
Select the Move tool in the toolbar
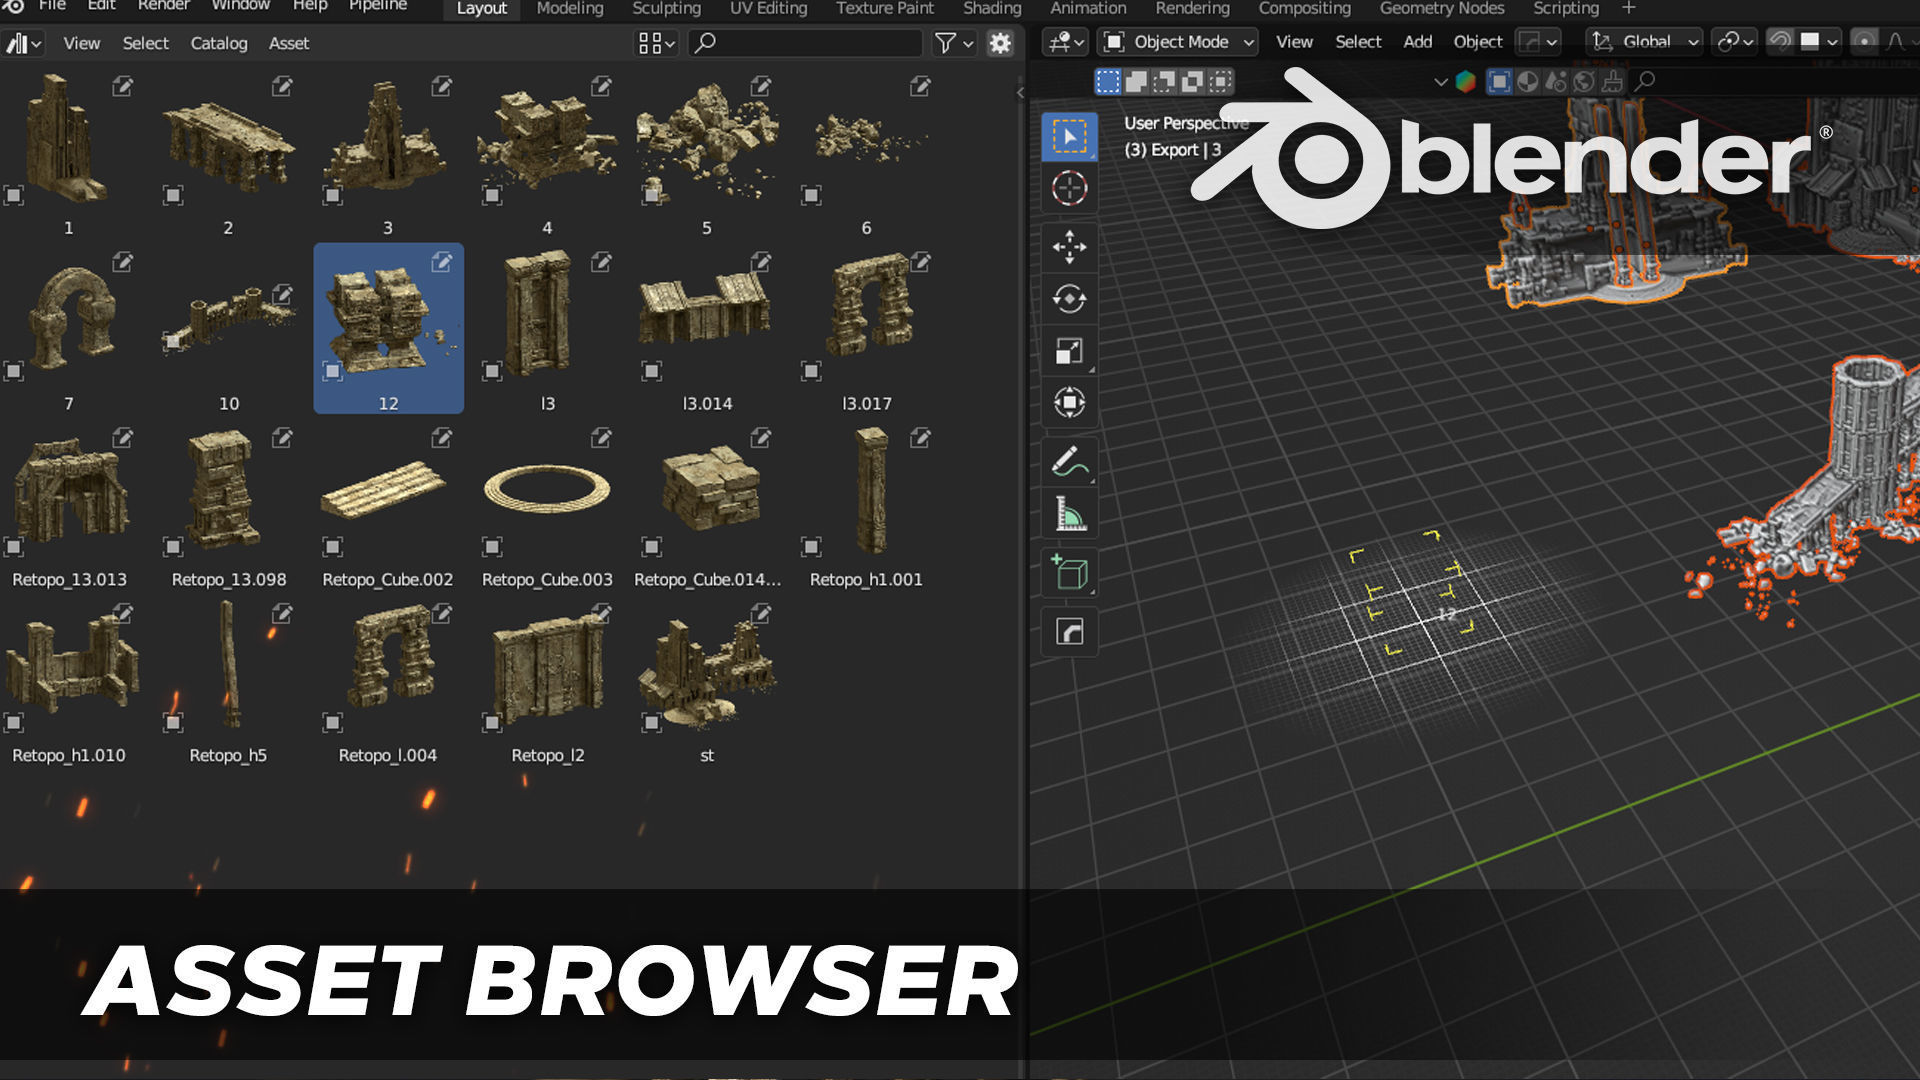pyautogui.click(x=1069, y=246)
